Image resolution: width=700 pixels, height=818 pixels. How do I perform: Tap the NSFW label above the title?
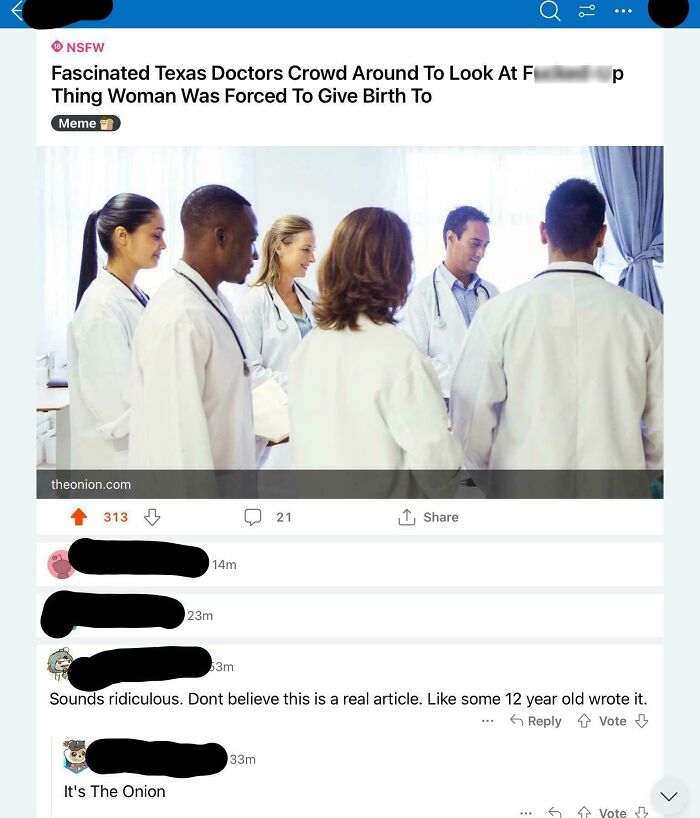click(78, 47)
